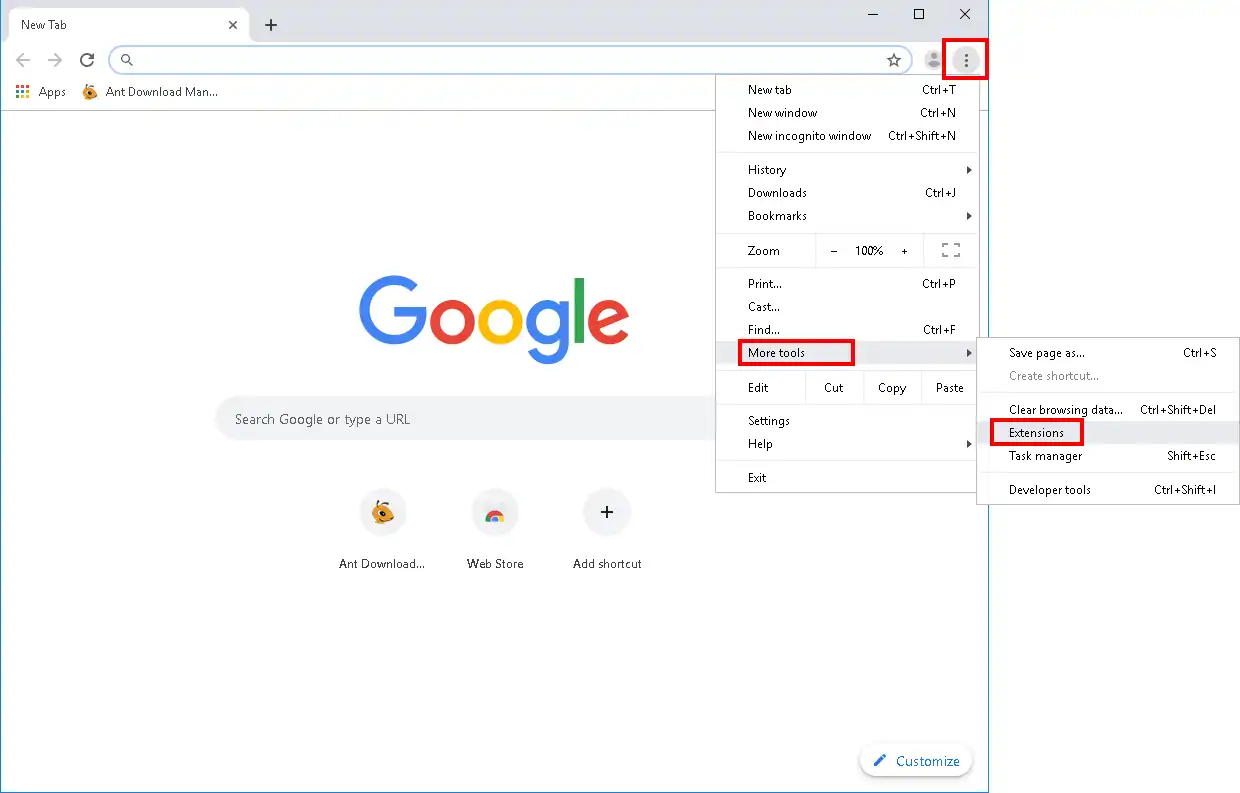Maximize the Chrome window

pos(919,14)
